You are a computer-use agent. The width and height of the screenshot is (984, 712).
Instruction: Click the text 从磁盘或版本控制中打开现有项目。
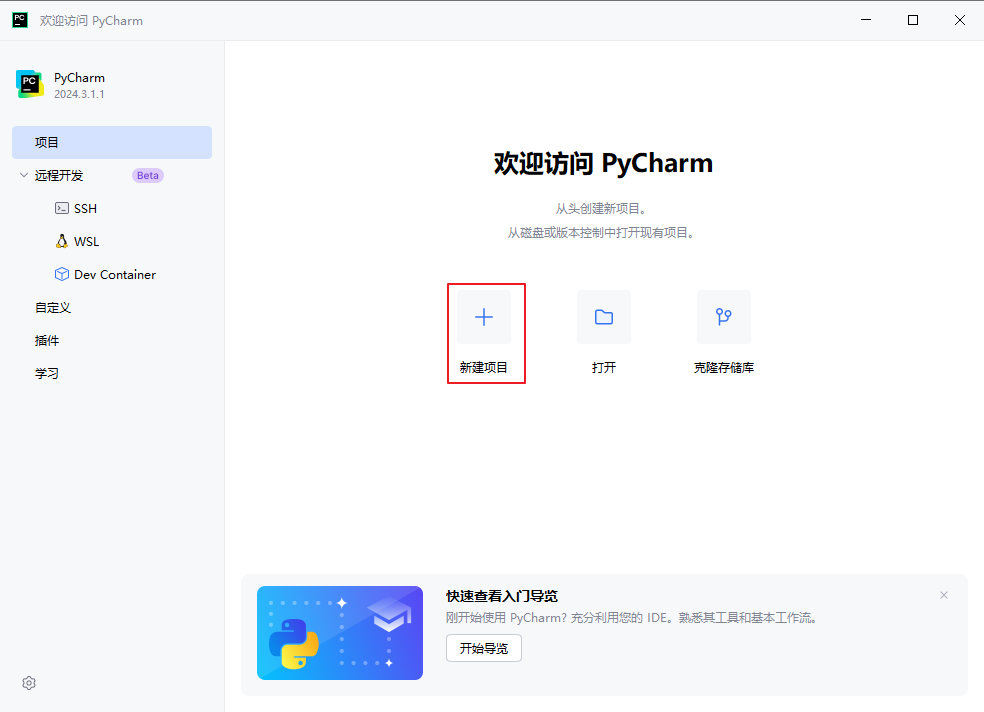[x=601, y=233]
